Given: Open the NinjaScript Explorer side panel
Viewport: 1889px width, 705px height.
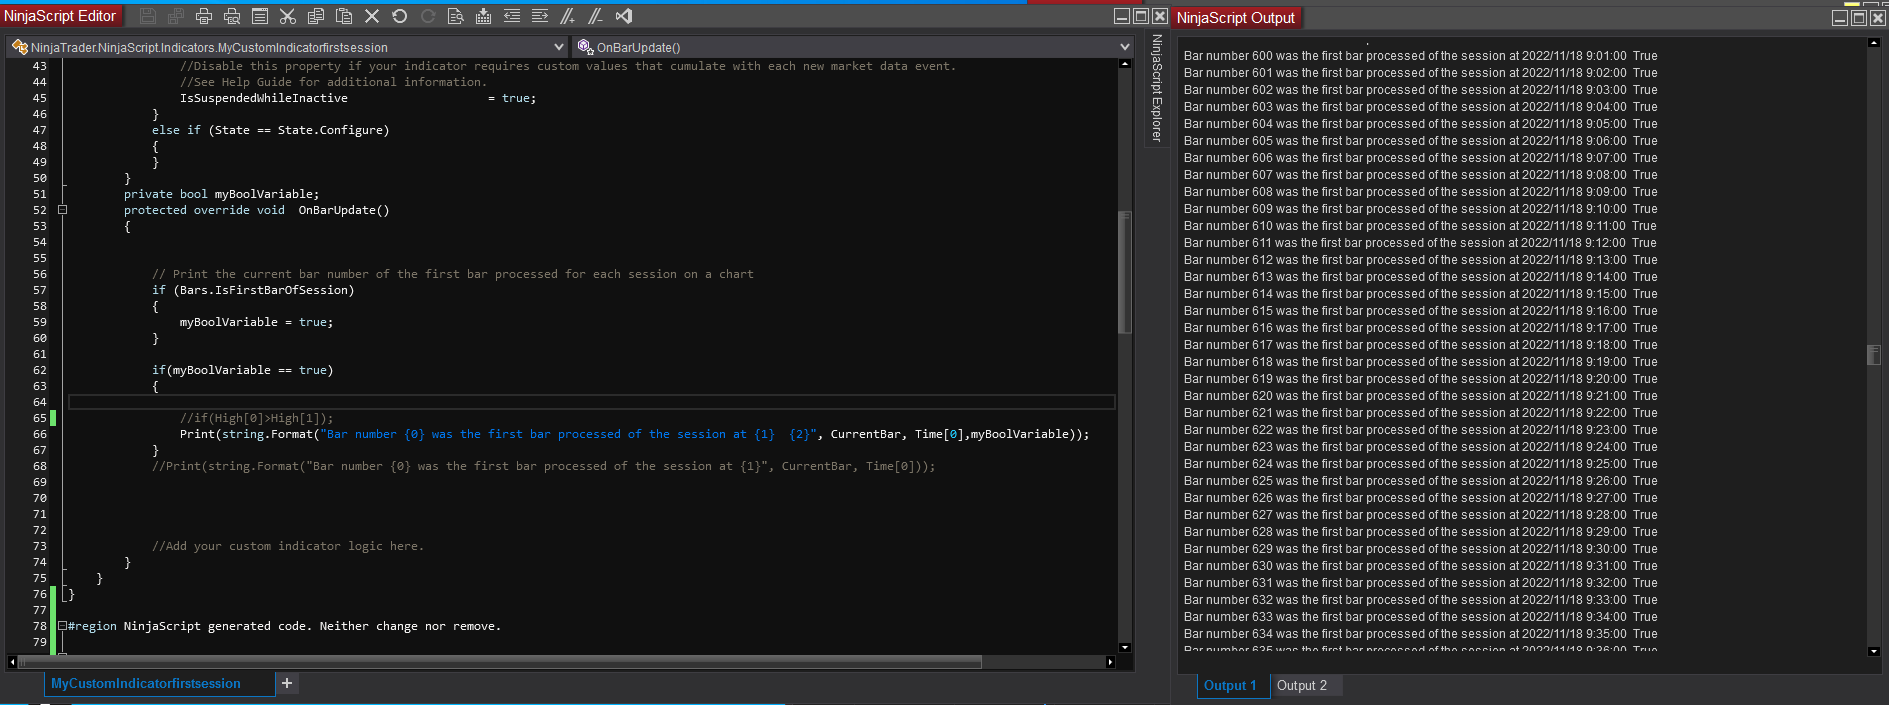Looking at the screenshot, I should [1157, 88].
